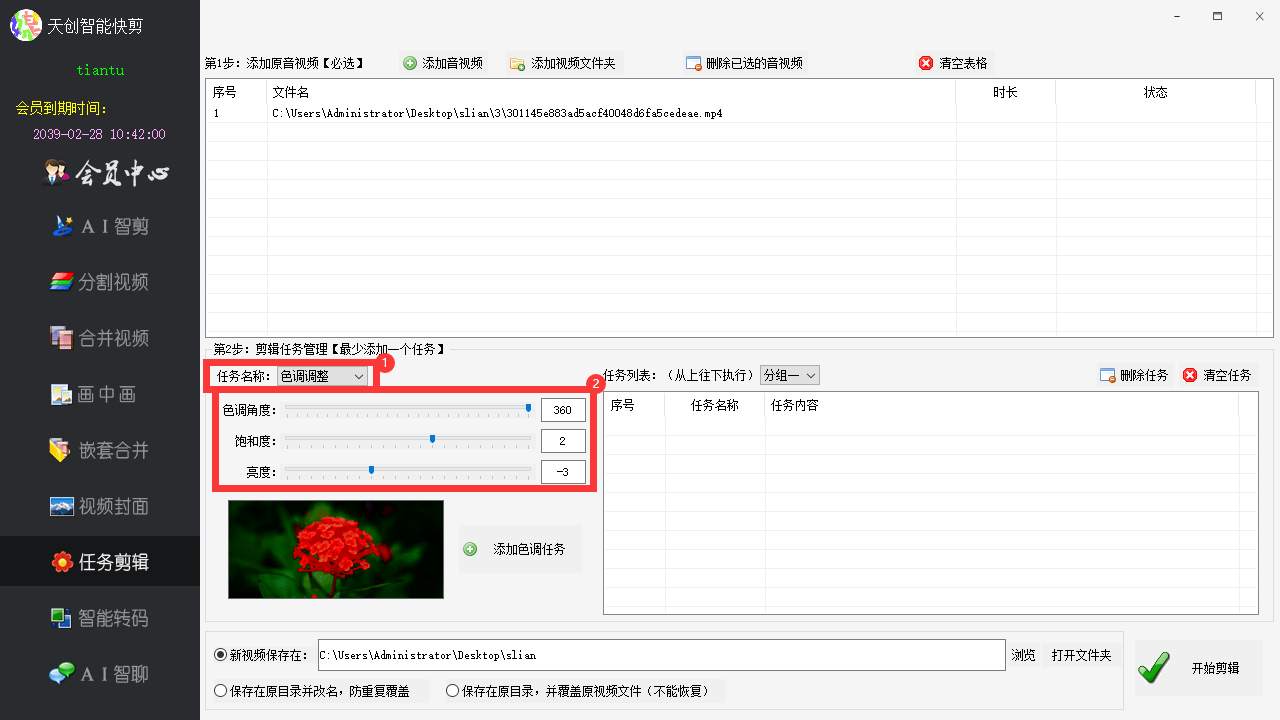
Task: Select the 合并视频 icon
Action: tap(62, 338)
